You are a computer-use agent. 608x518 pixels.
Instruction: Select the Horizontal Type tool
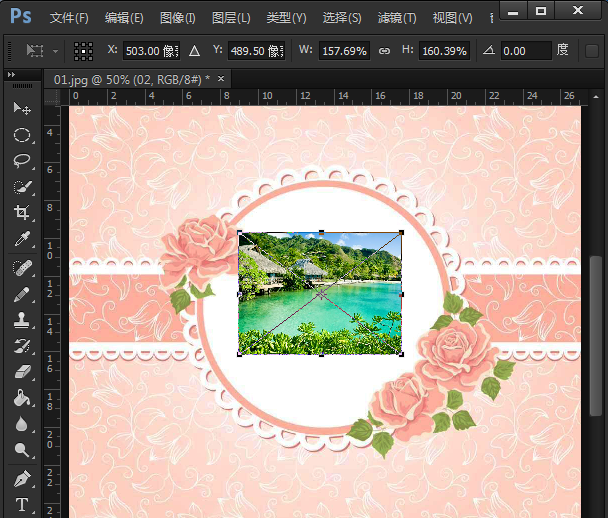pyautogui.click(x=21, y=505)
